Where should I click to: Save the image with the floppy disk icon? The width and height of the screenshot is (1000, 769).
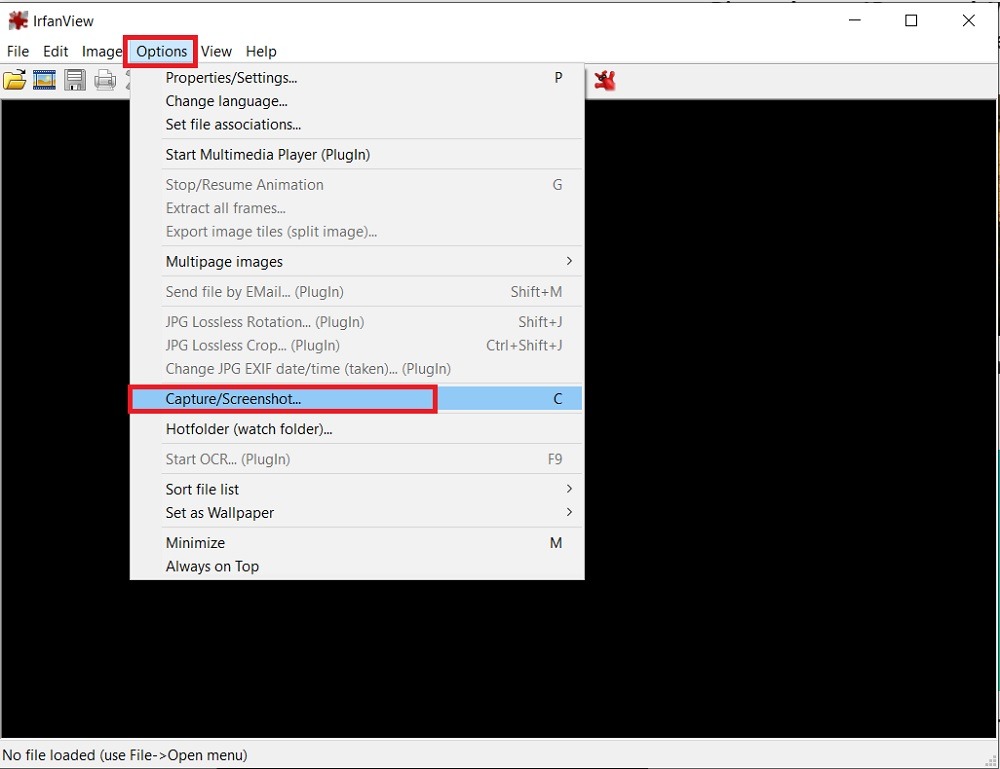tap(74, 80)
